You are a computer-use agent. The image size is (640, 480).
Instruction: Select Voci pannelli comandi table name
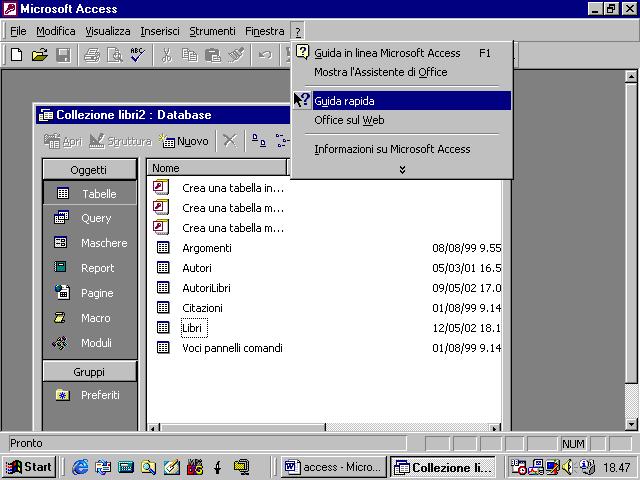point(232,348)
